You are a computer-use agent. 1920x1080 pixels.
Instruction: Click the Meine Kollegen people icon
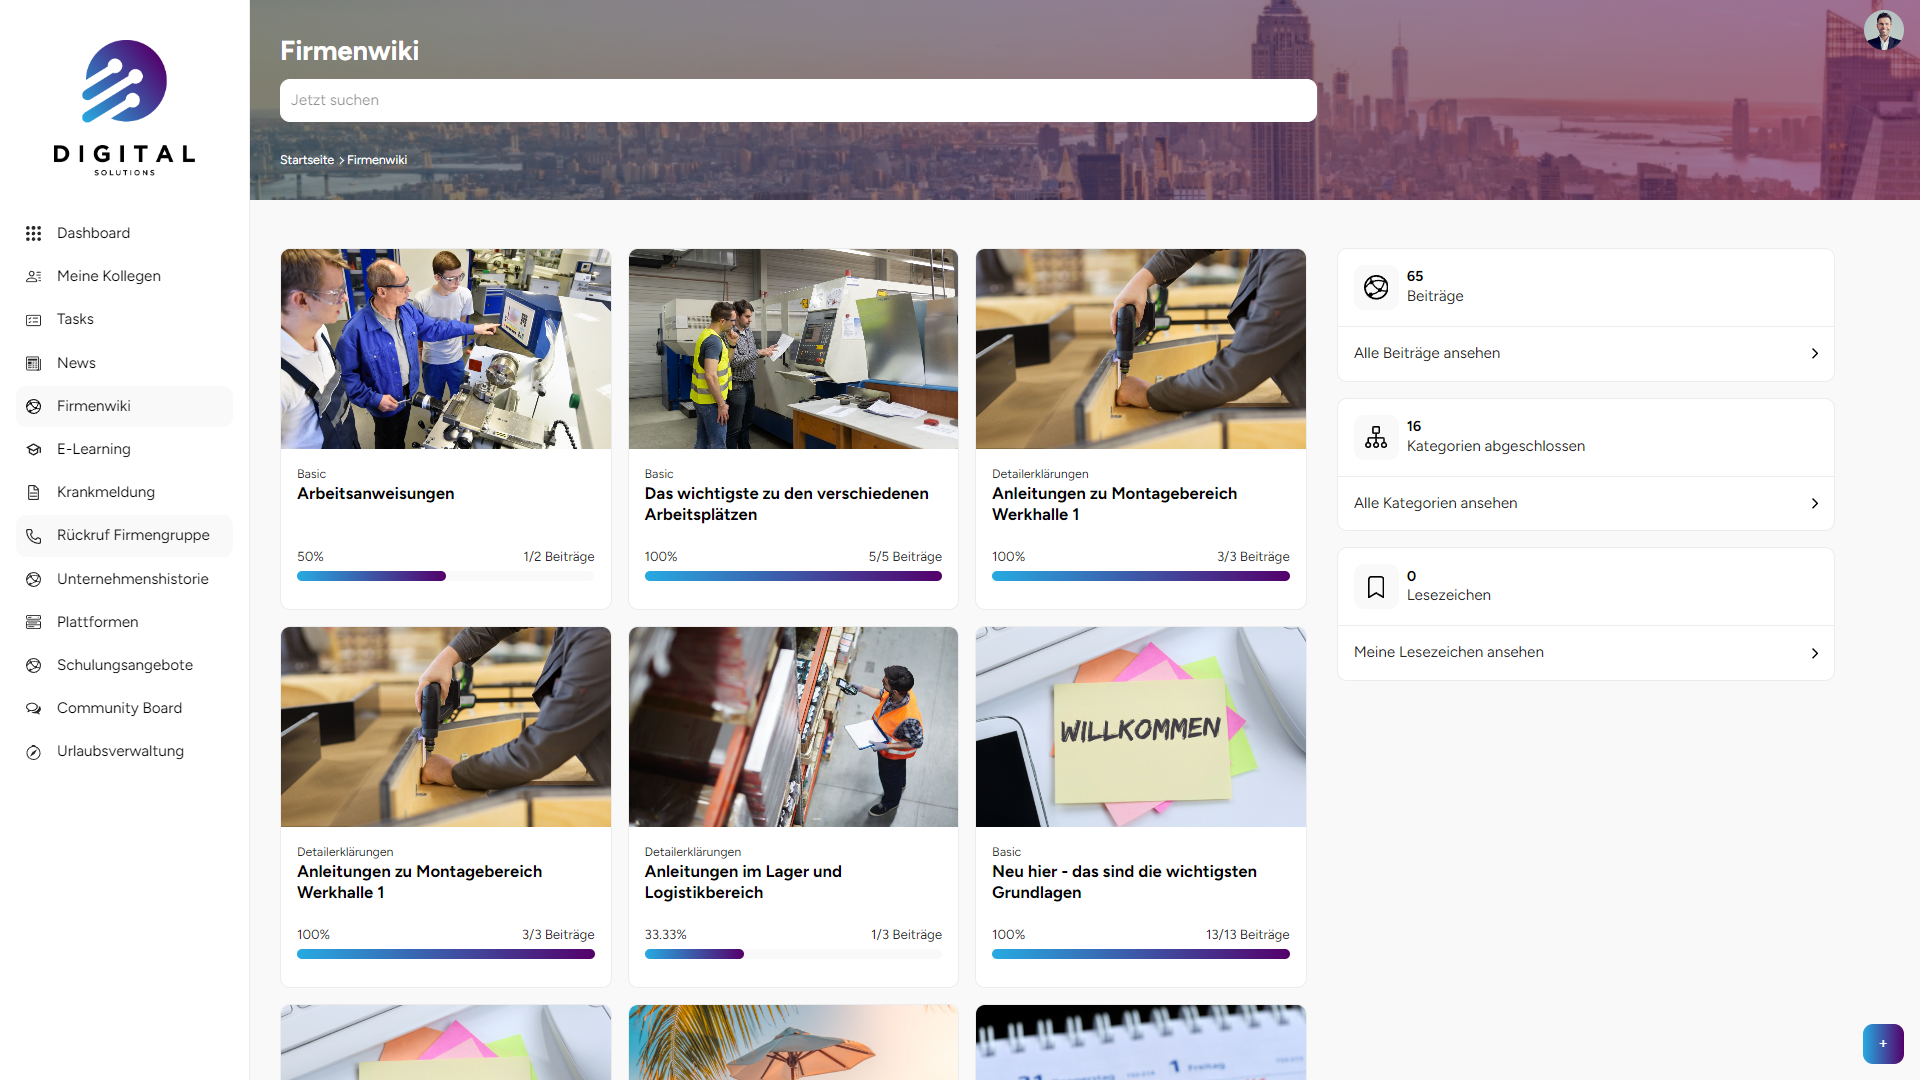click(33, 276)
